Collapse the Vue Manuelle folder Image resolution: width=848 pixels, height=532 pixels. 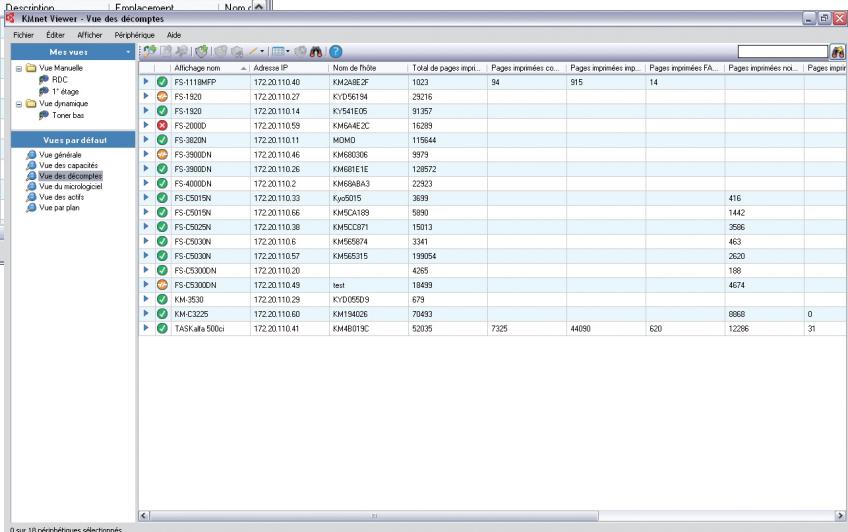19,69
